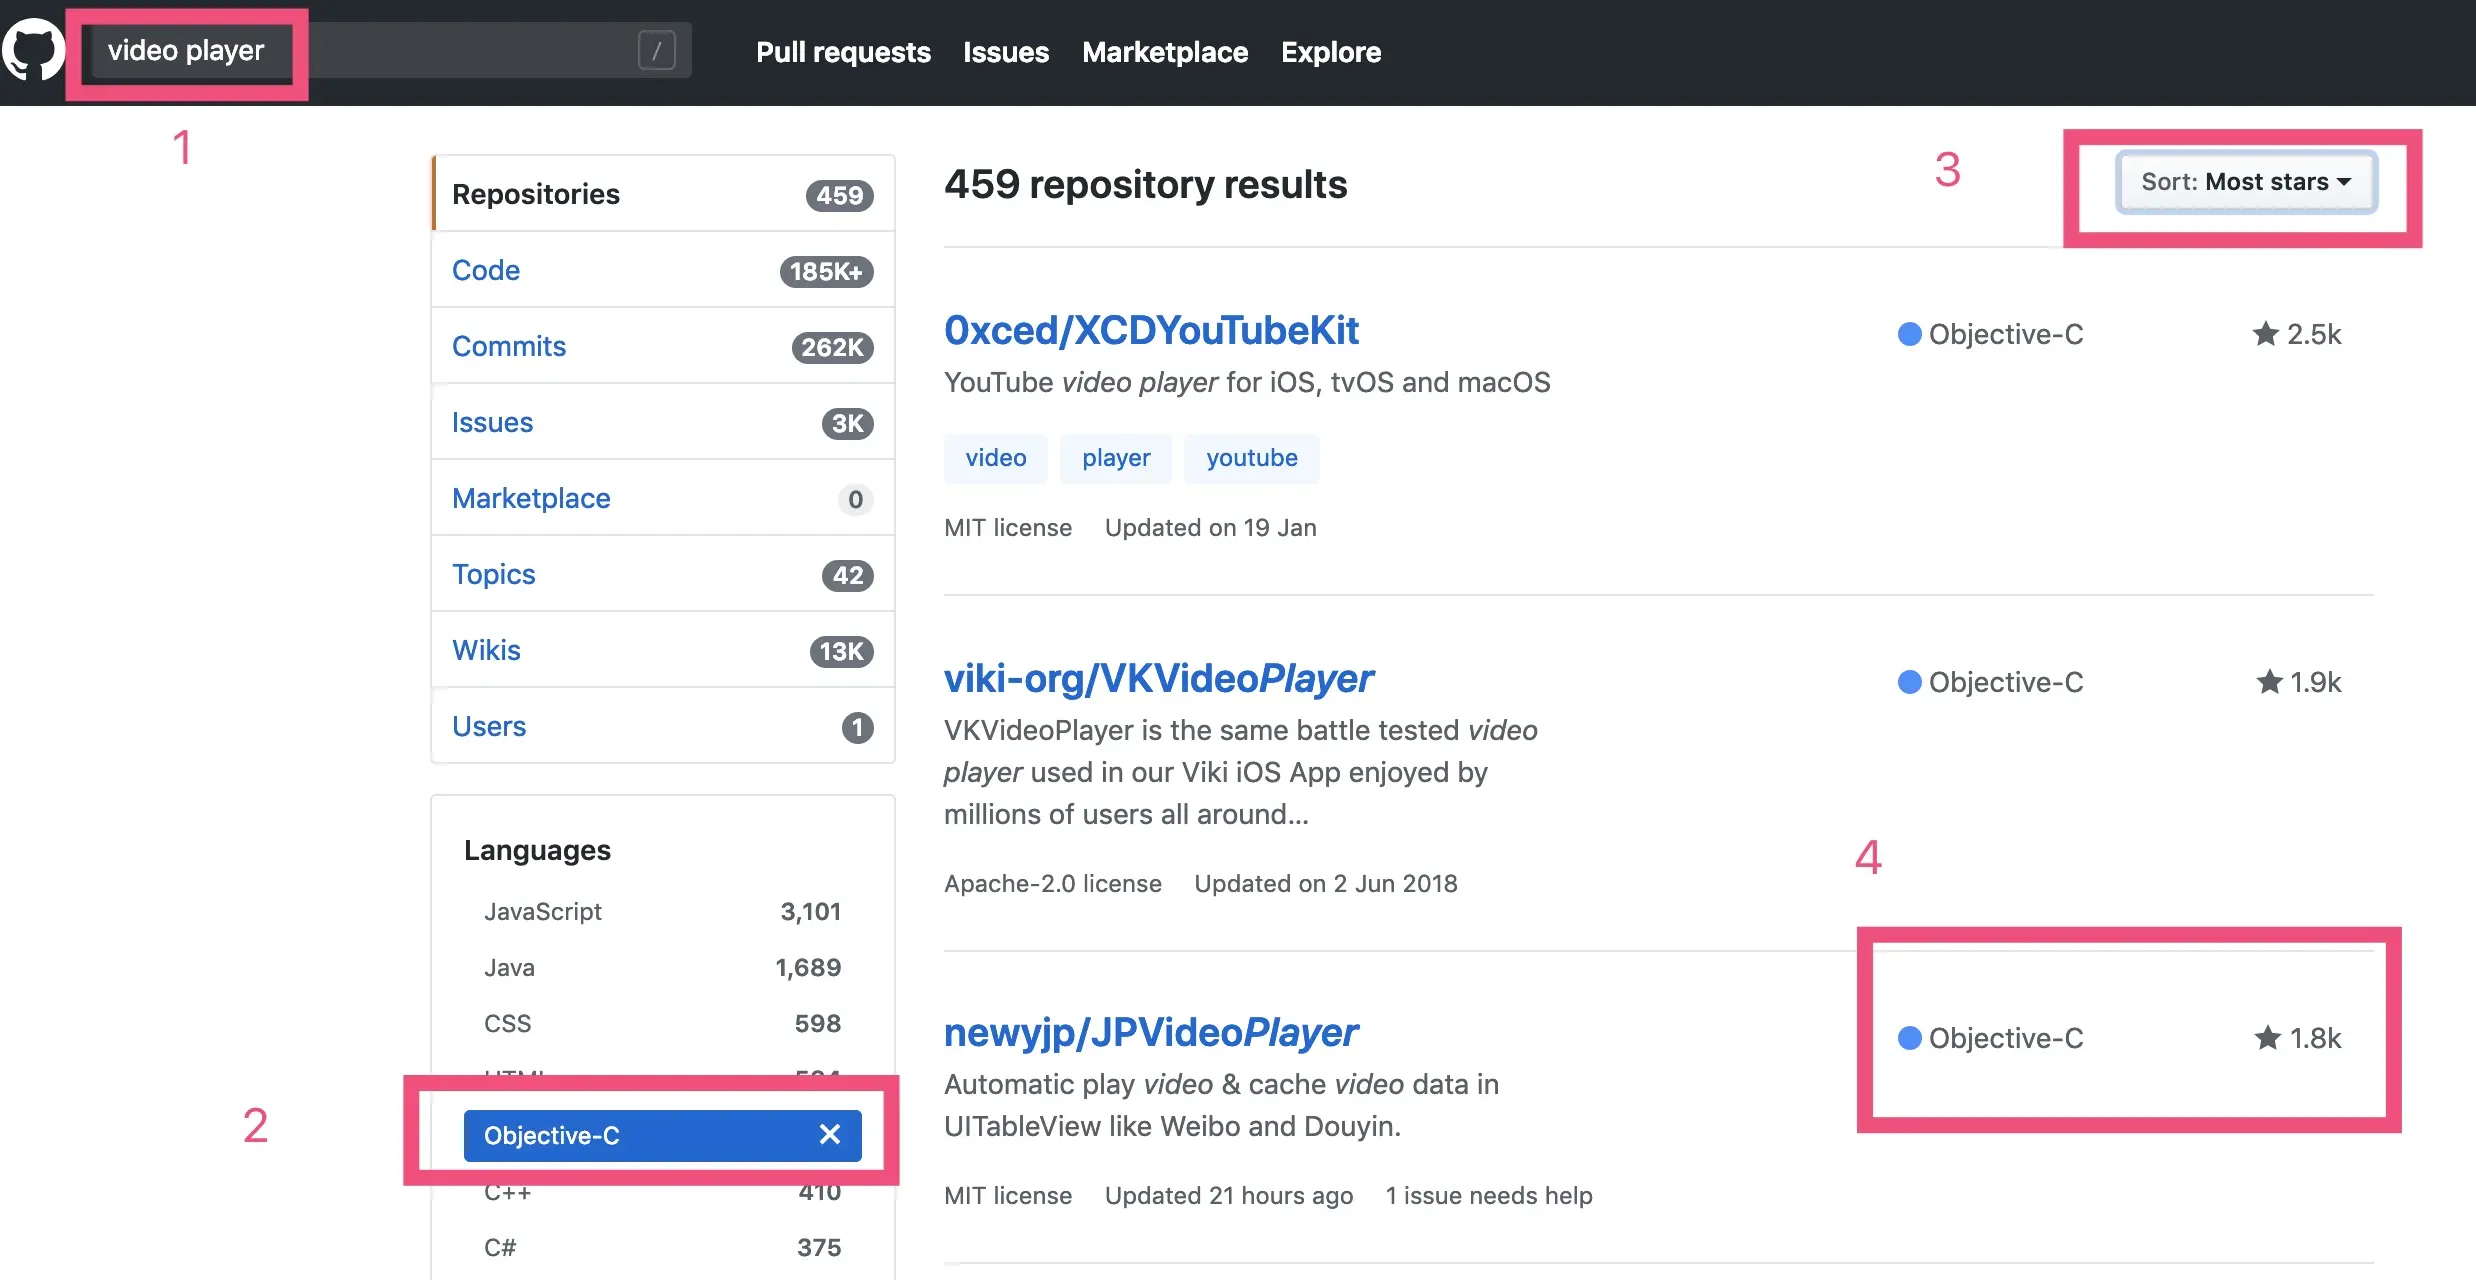2476x1280 pixels.
Task: Click the blue language dot for XCDYouTubeKit
Action: 1909,334
